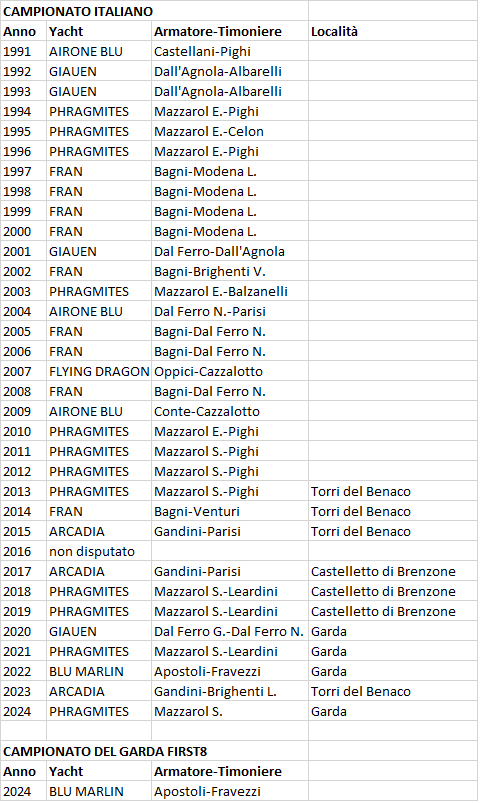
Task: Select the BLU MARLIN cell for 2022
Action: (99, 671)
